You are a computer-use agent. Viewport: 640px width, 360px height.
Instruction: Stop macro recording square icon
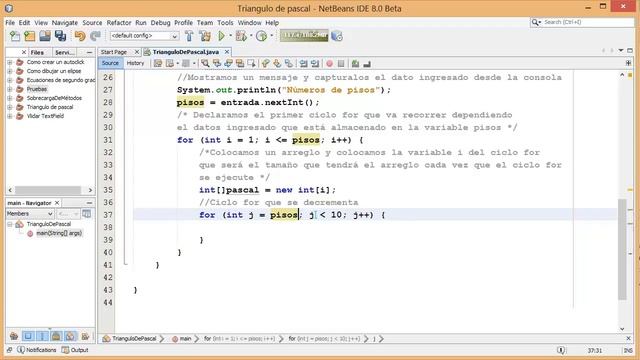(x=341, y=63)
